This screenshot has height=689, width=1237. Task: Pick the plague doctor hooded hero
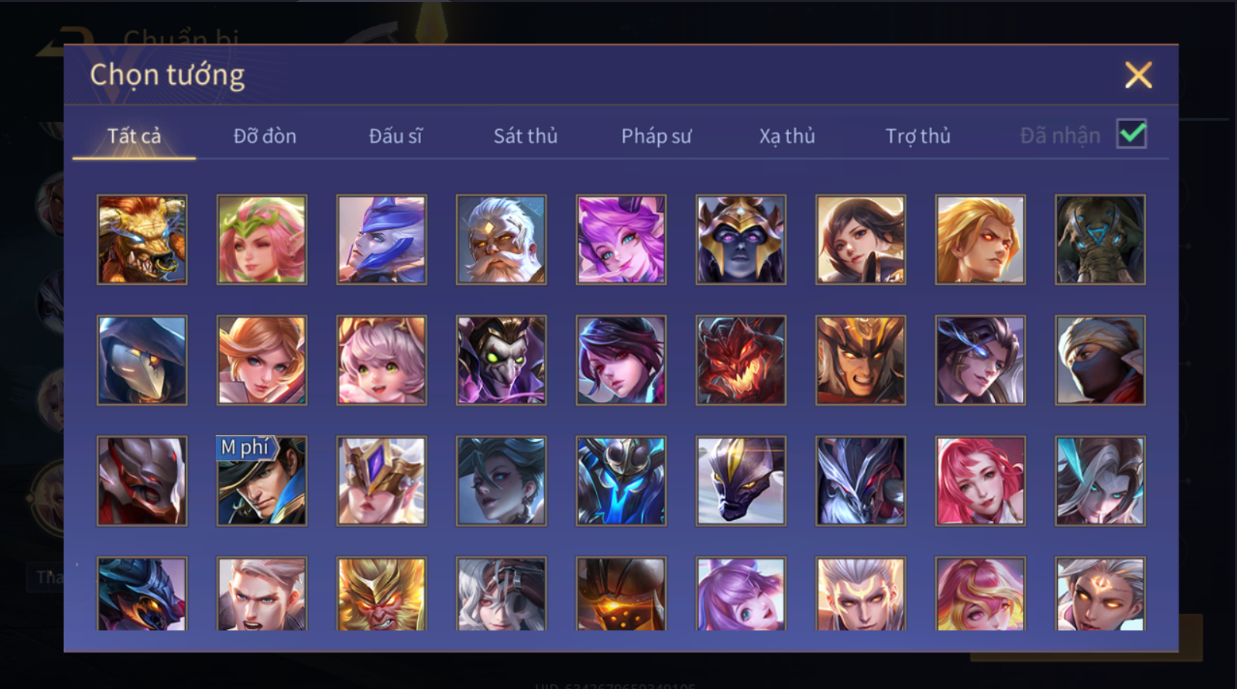(x=142, y=360)
